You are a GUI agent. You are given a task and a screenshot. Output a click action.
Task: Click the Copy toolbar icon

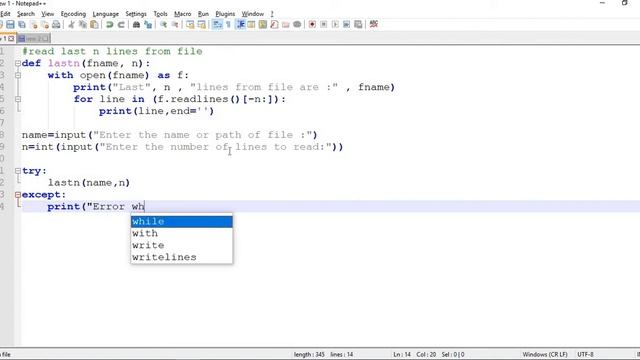pyautogui.click(x=83, y=24)
